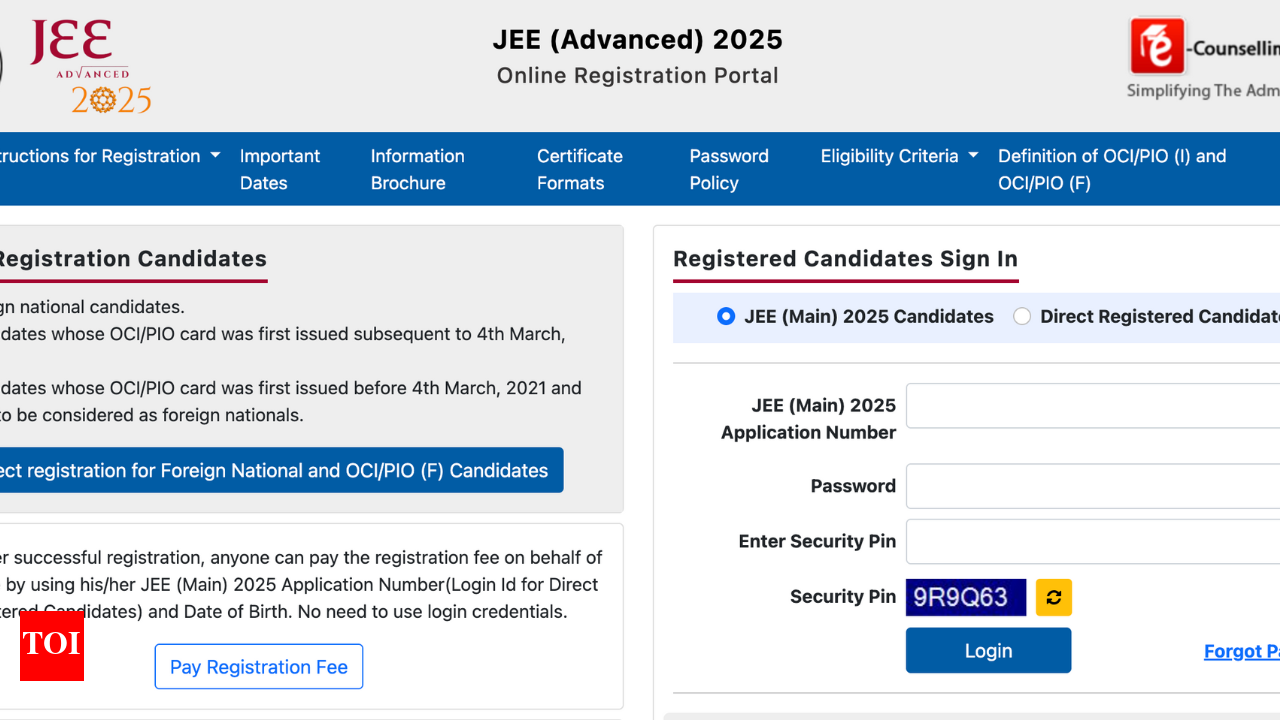Click the Enter Security Pin input field
Viewport: 1280px width, 720px height.
click(1092, 541)
